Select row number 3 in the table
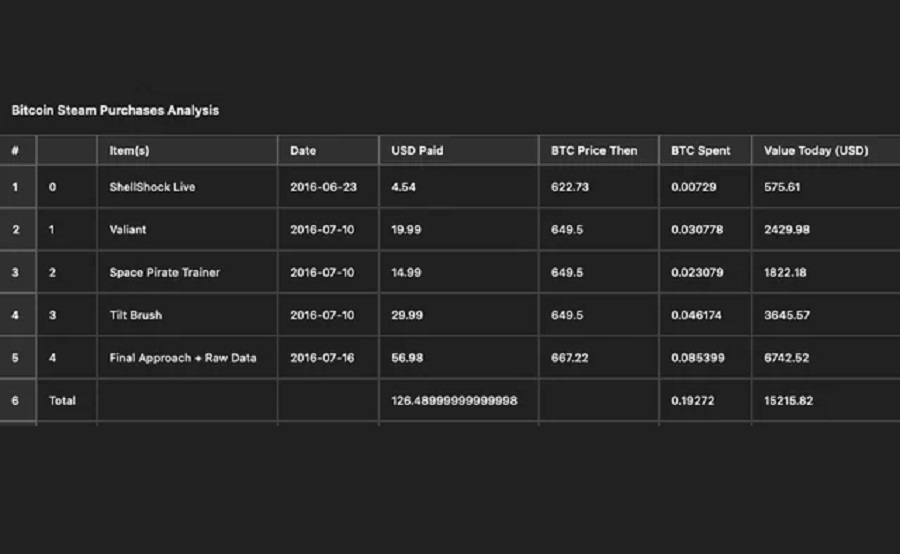The height and width of the screenshot is (554, 900). (16, 273)
